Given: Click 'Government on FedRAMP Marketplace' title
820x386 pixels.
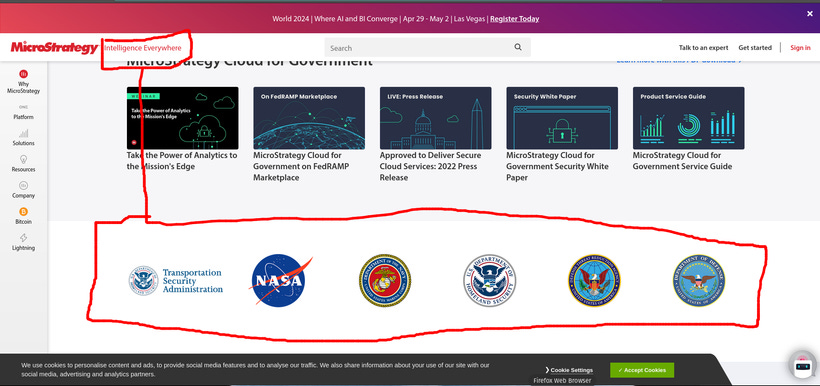Looking at the screenshot, I should click(x=301, y=166).
